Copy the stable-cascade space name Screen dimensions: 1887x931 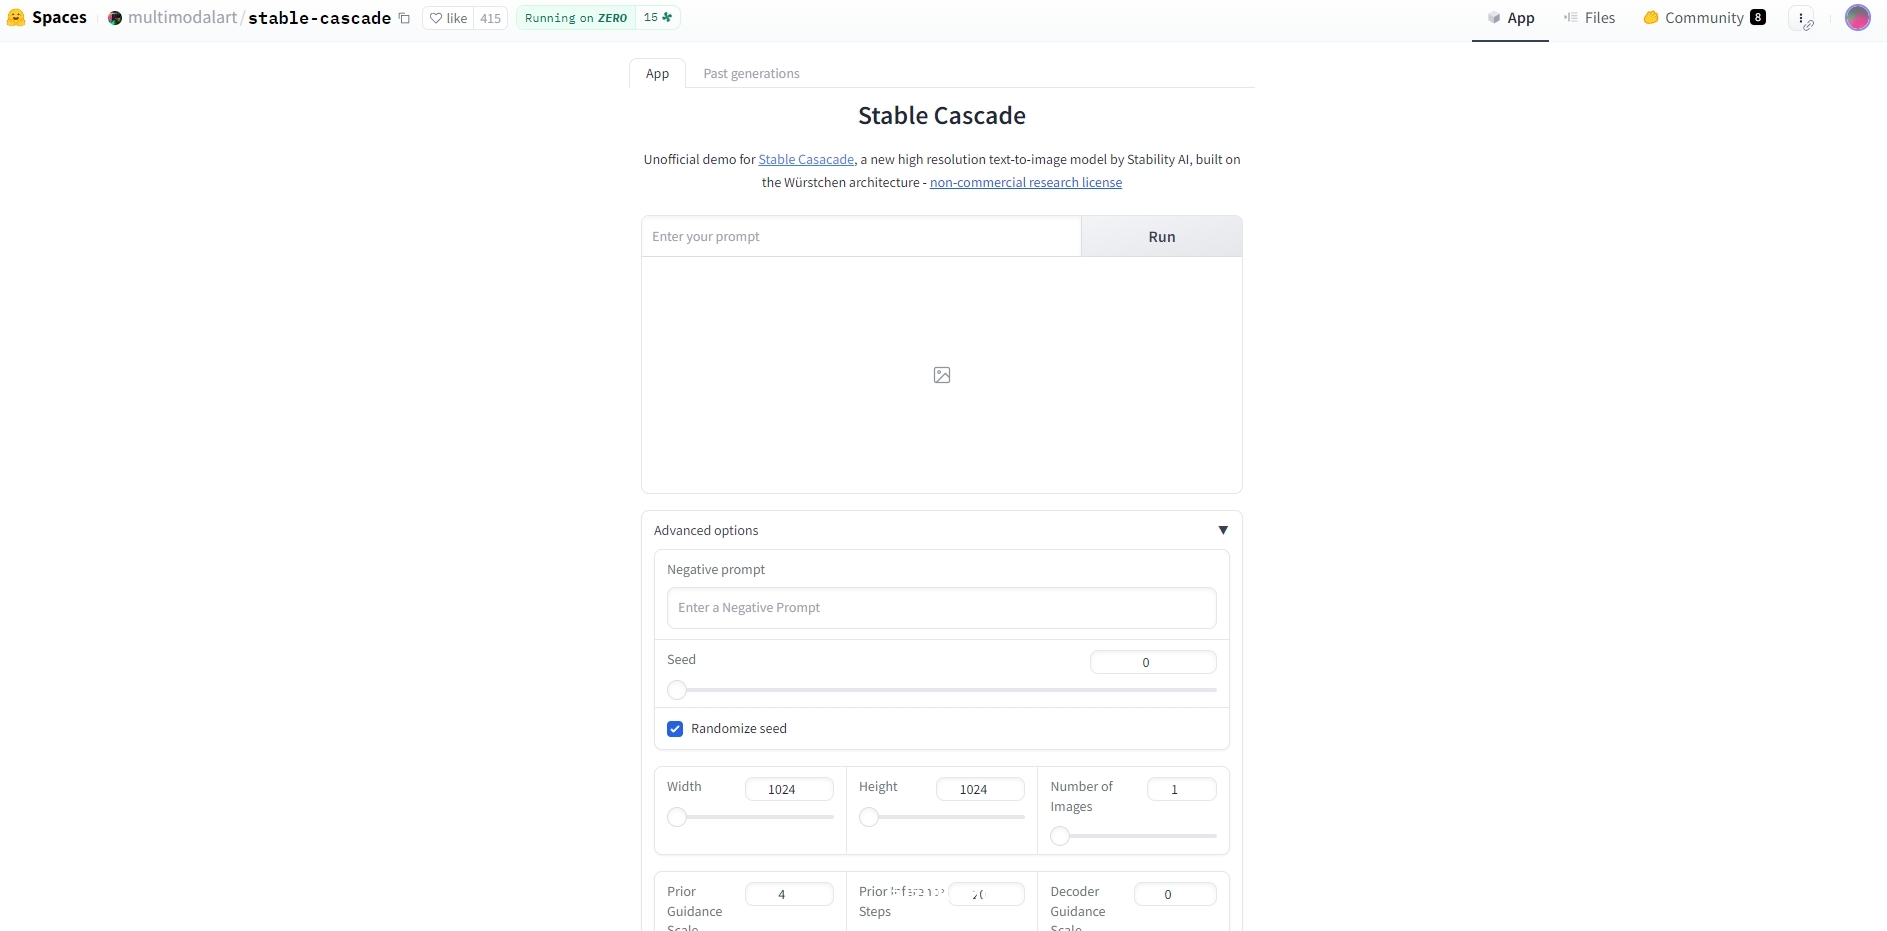click(x=404, y=18)
